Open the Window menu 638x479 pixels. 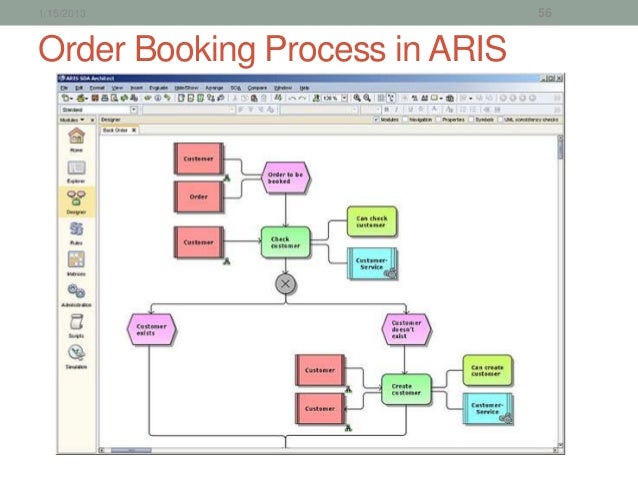coord(283,87)
